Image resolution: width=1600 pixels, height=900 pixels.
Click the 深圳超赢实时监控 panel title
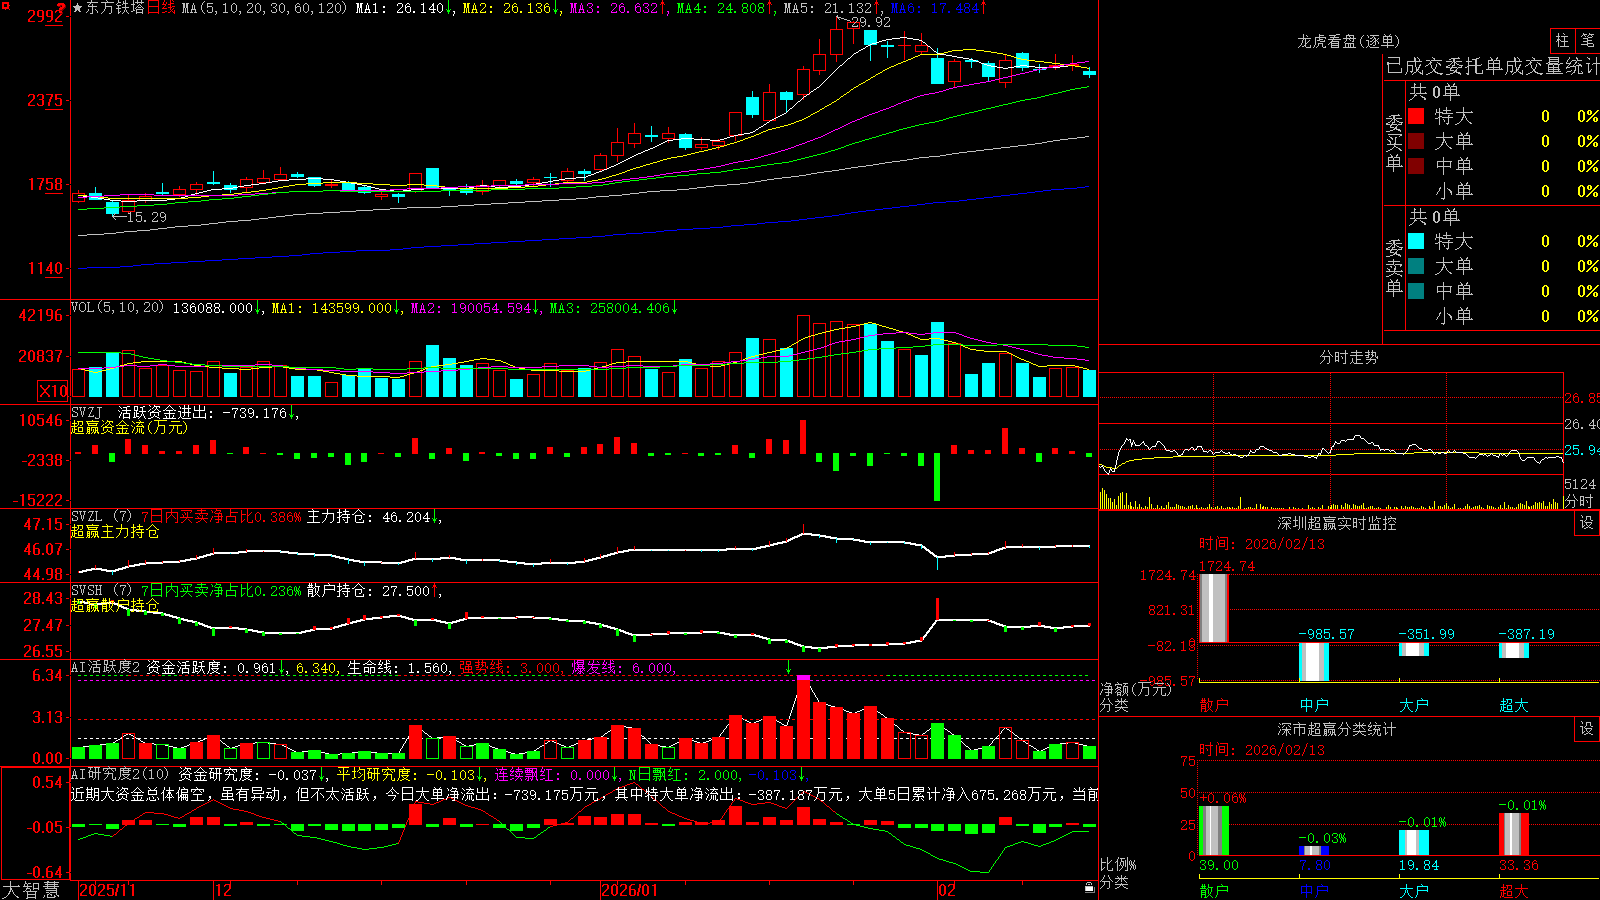point(1337,523)
